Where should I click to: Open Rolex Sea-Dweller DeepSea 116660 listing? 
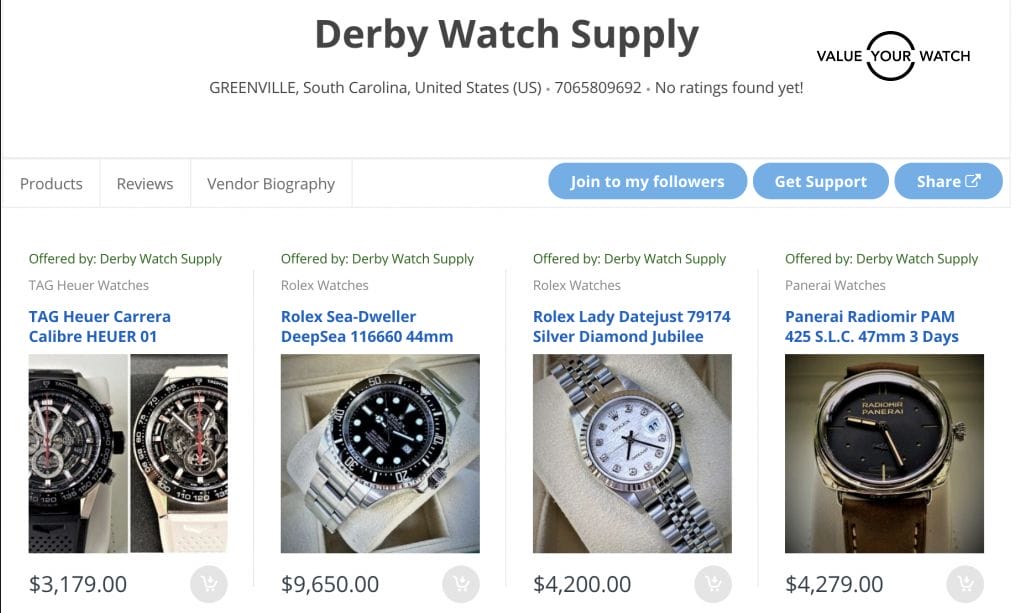click(x=367, y=326)
